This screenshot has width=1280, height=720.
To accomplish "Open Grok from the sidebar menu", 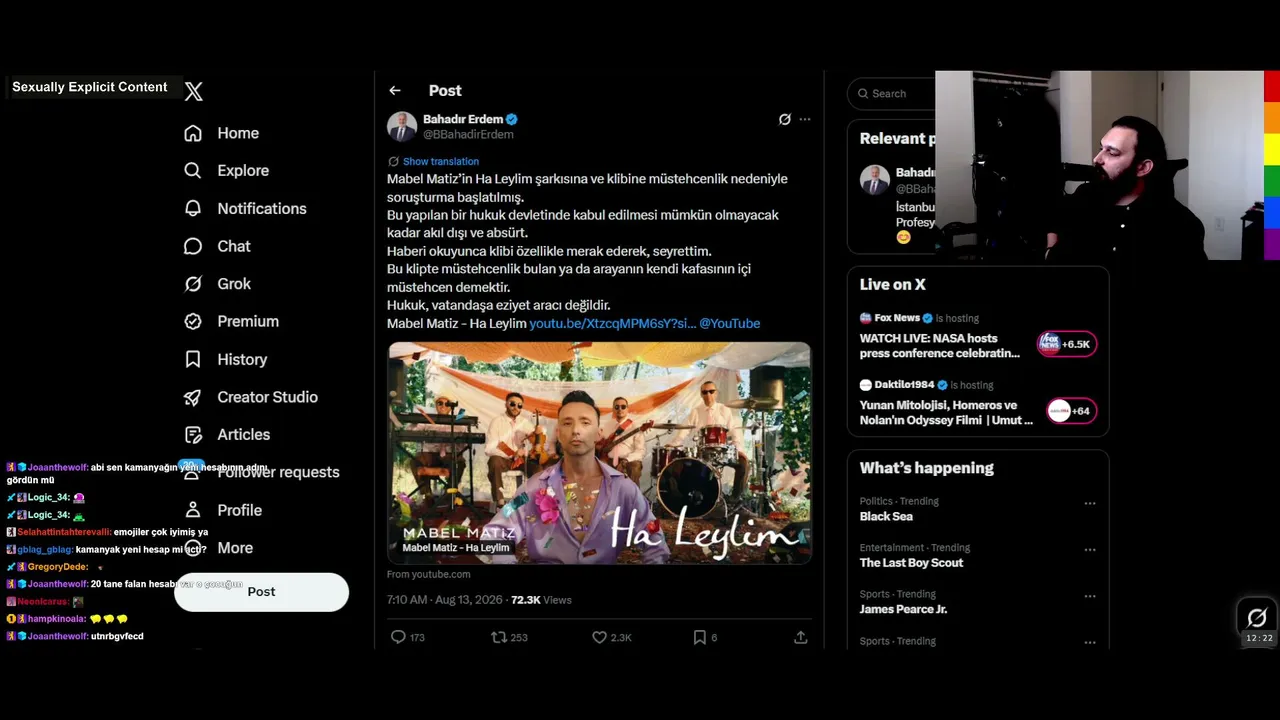I will 217,284.
